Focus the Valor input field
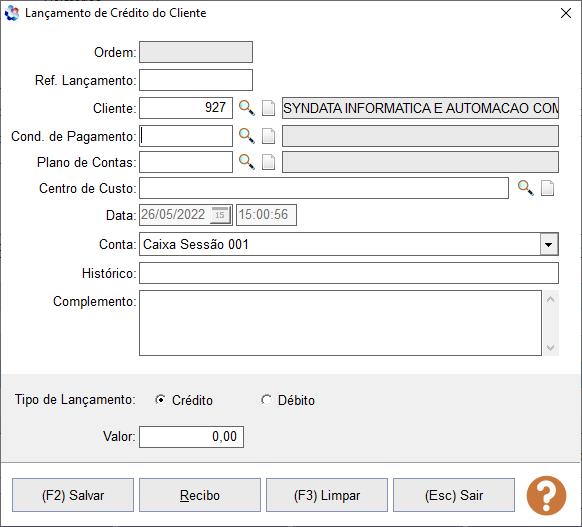This screenshot has height=527, width=582. [x=192, y=436]
